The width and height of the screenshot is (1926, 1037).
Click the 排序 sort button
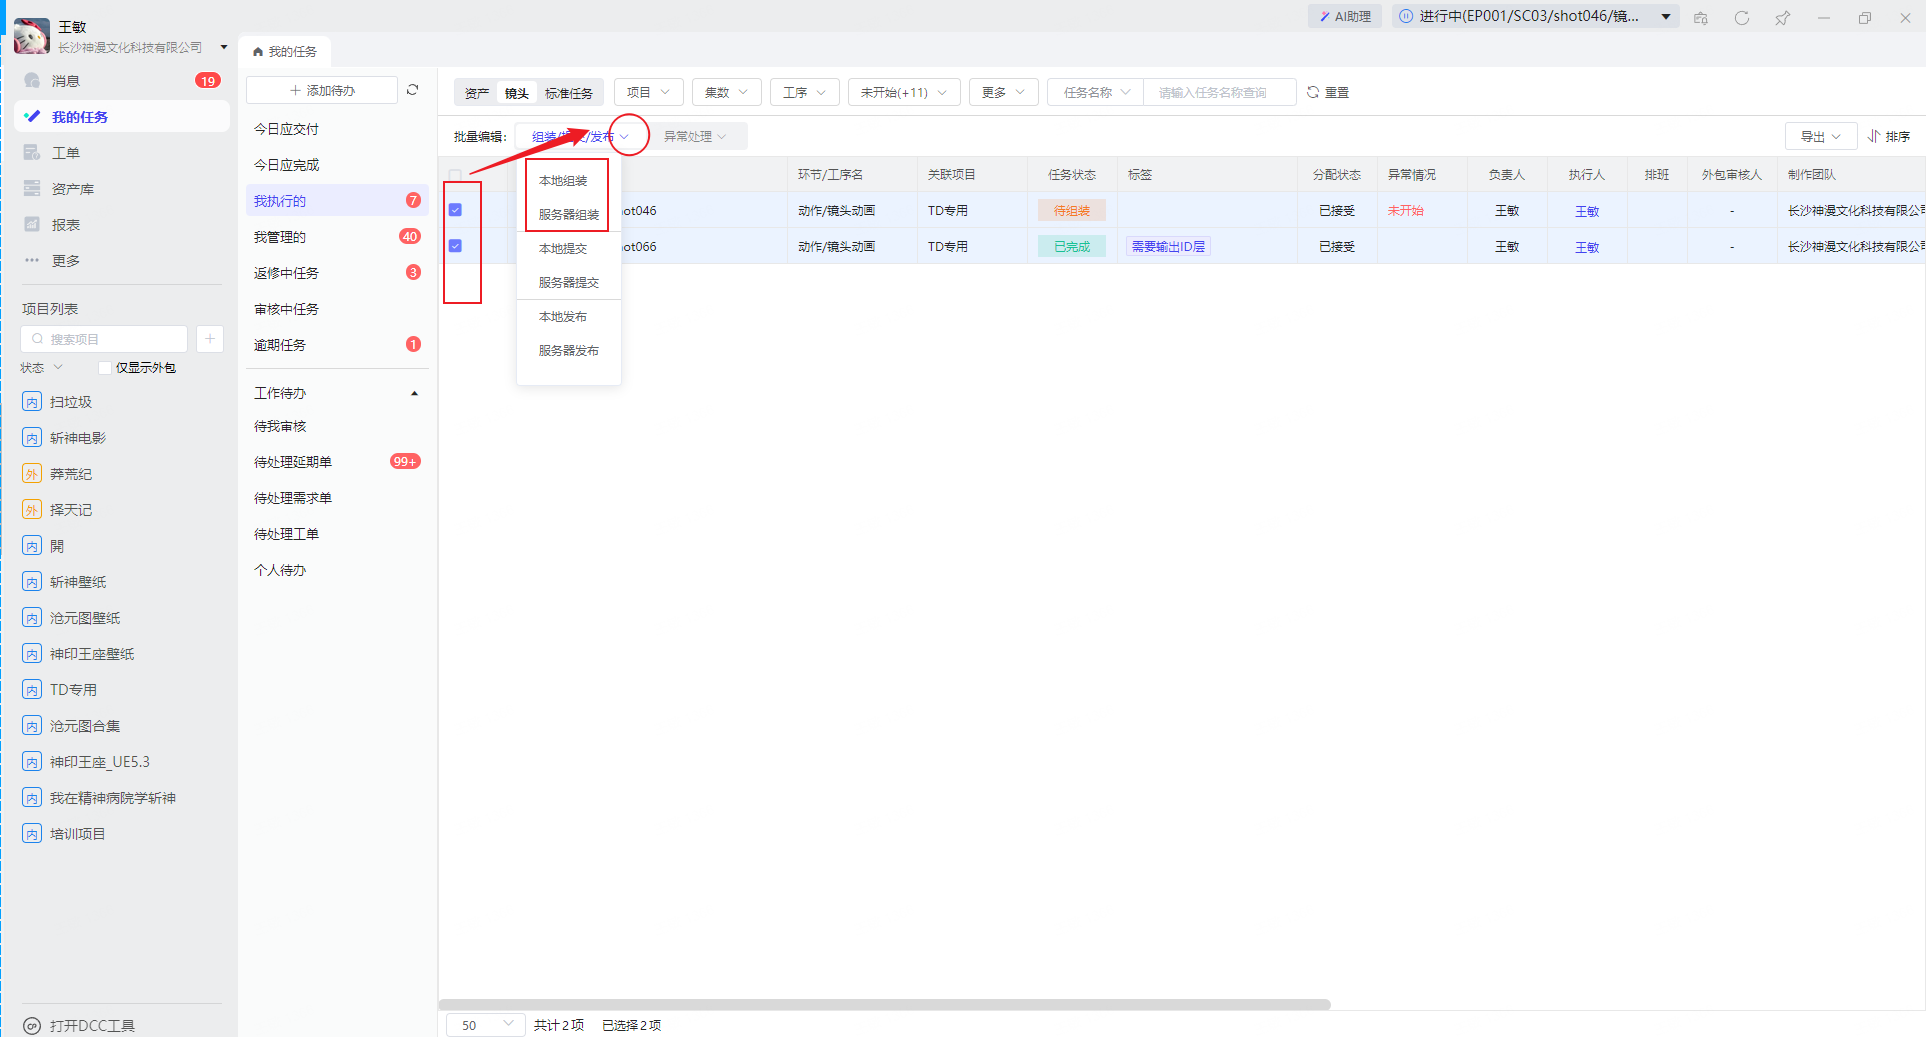(1889, 136)
